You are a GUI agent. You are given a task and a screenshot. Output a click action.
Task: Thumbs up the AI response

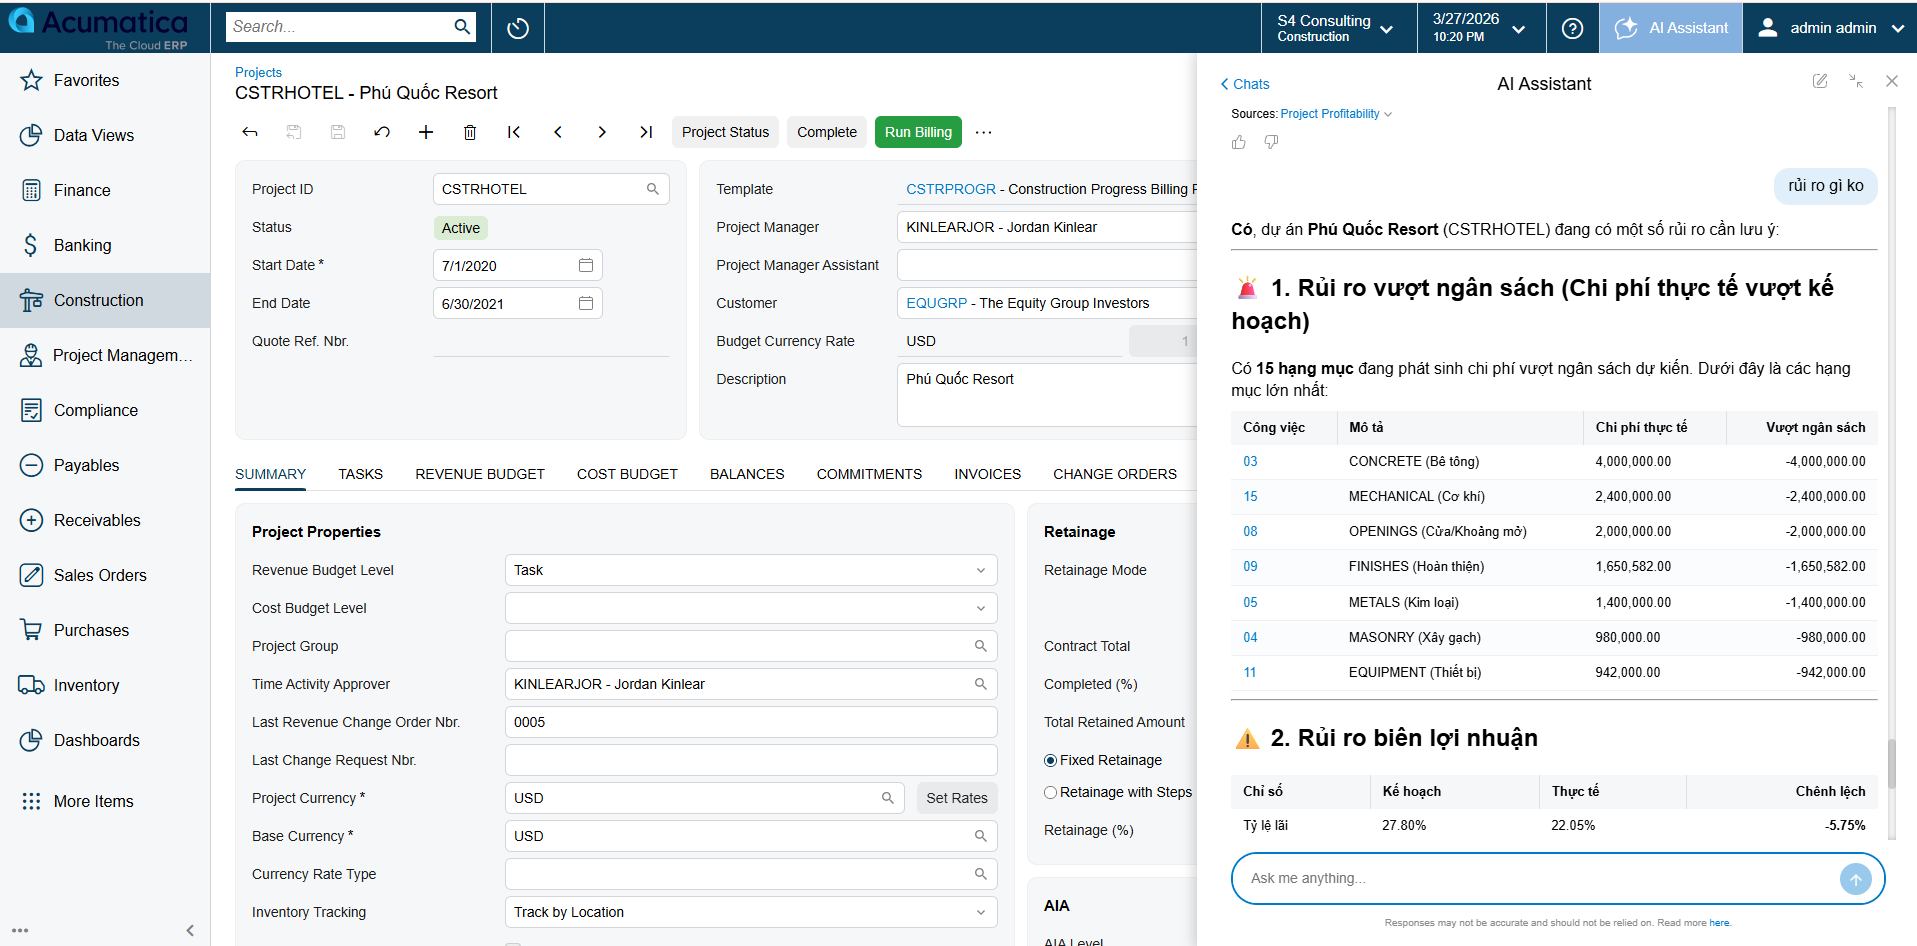pyautogui.click(x=1239, y=142)
